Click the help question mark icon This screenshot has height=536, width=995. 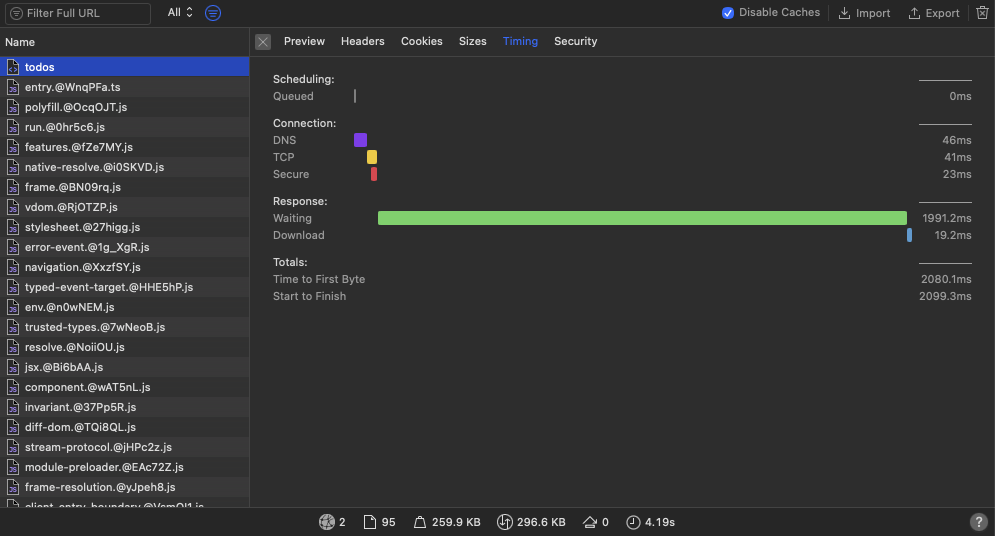pos(978,522)
